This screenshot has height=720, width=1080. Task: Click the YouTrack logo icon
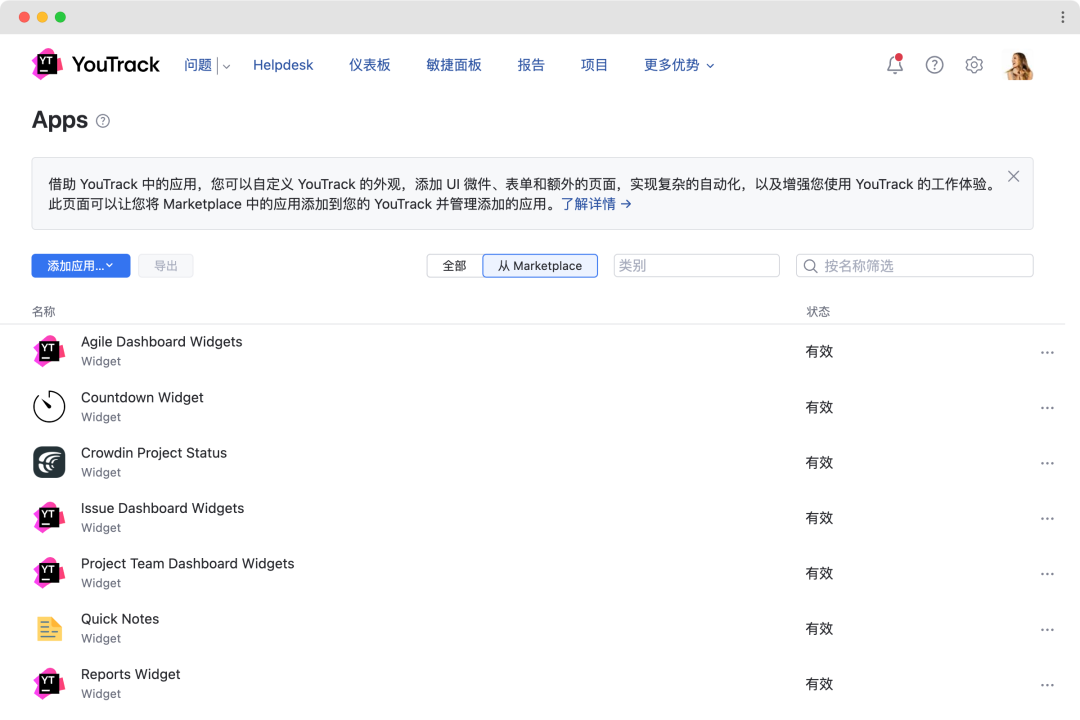(x=47, y=64)
